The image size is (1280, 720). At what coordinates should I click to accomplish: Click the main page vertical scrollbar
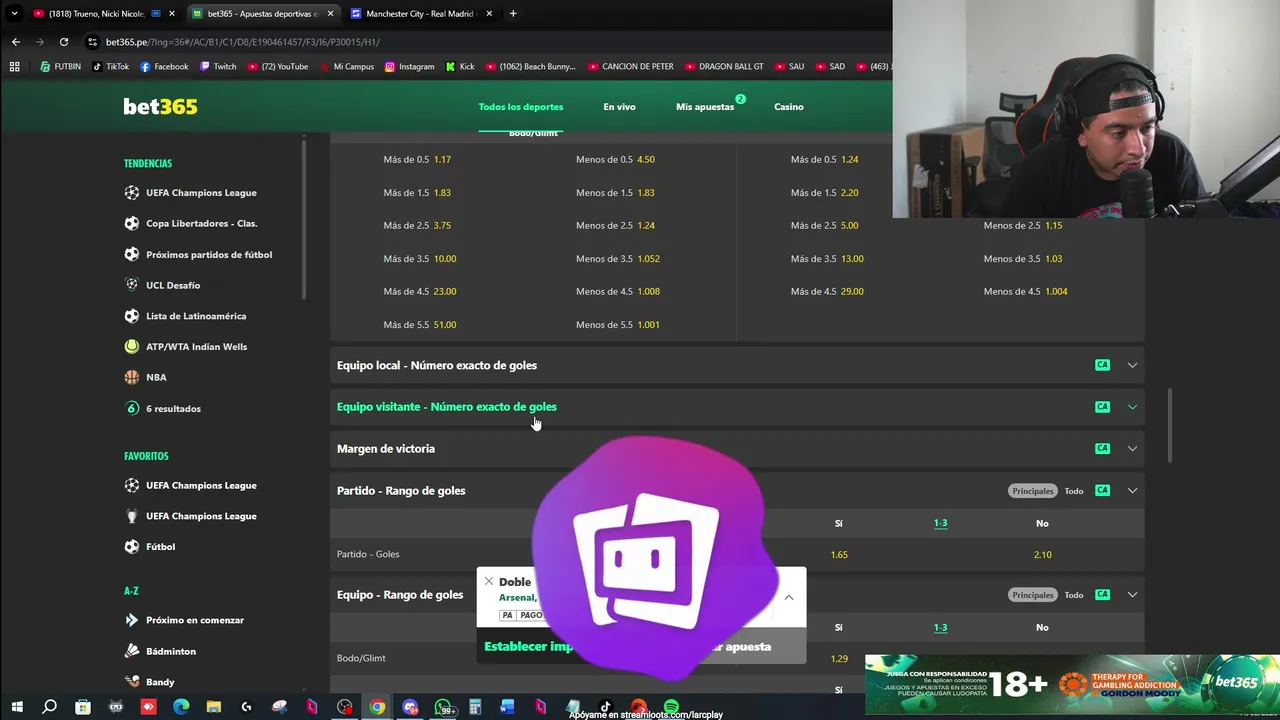pyautogui.click(x=1169, y=426)
